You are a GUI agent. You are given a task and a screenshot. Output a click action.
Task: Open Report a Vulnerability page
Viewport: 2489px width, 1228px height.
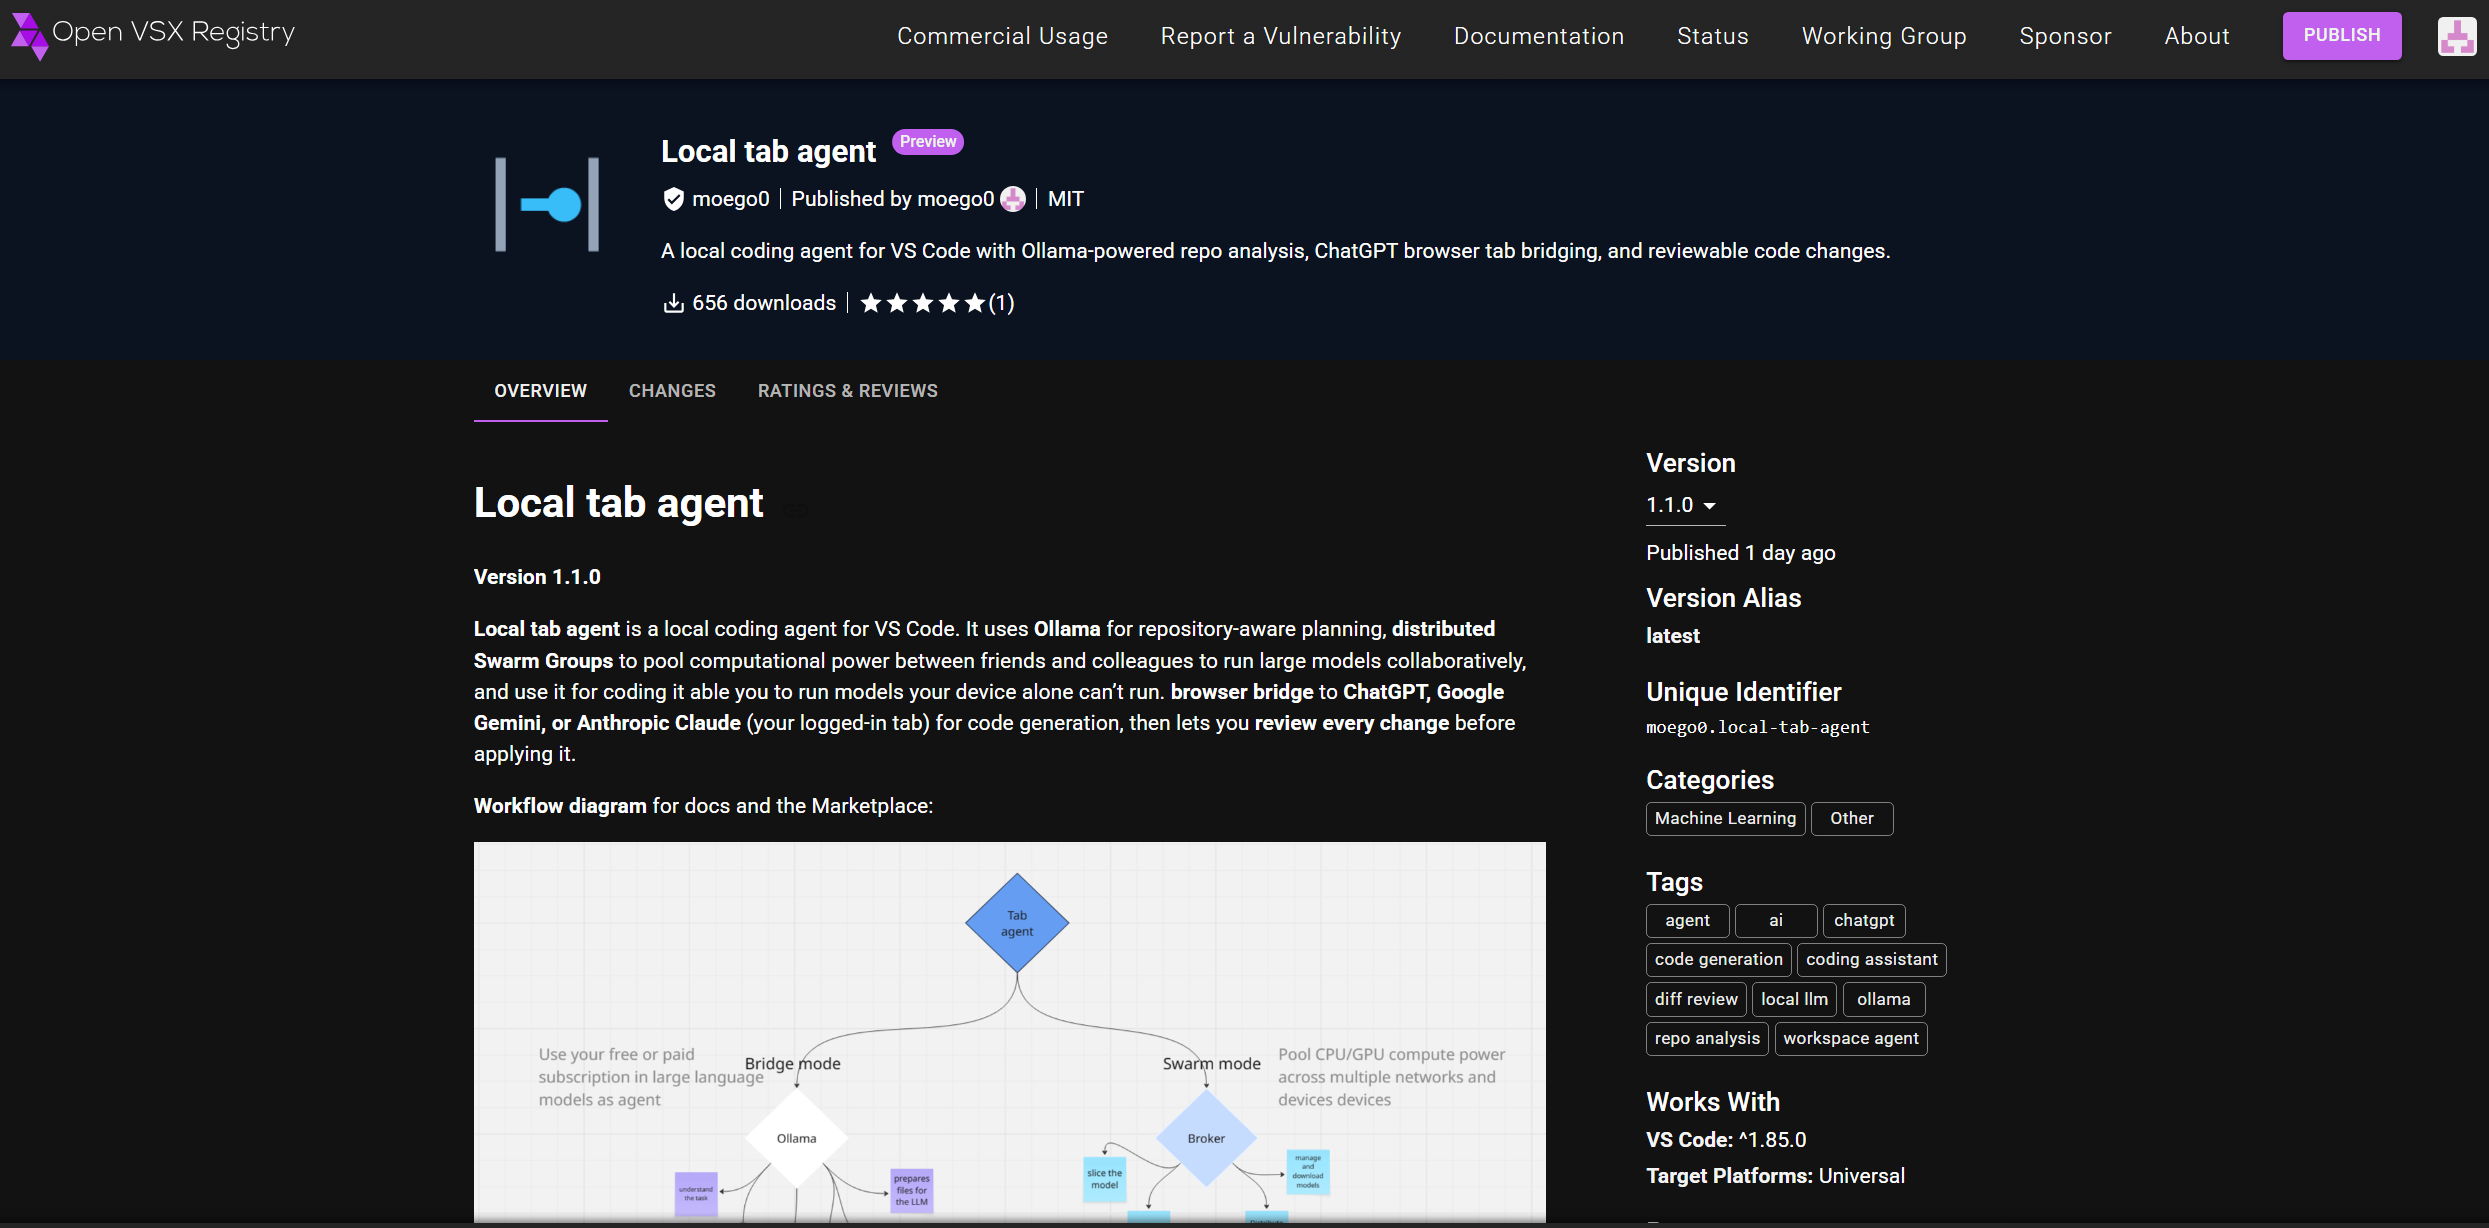tap(1281, 36)
